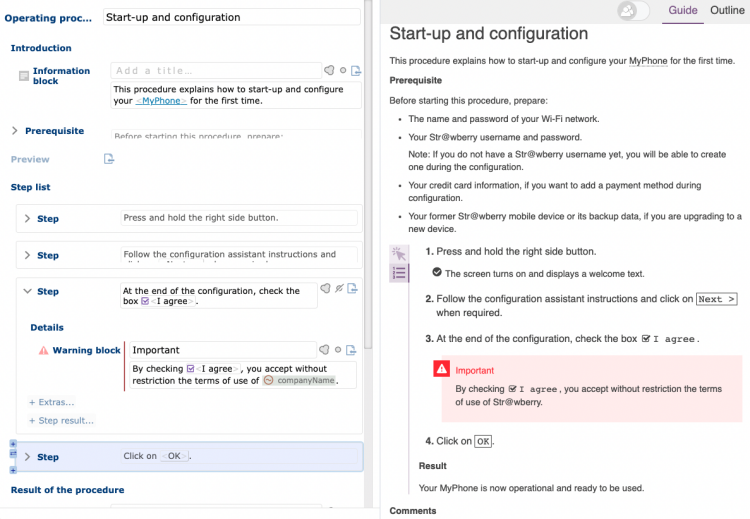Click the Press and hold the right side button field

coord(239,218)
